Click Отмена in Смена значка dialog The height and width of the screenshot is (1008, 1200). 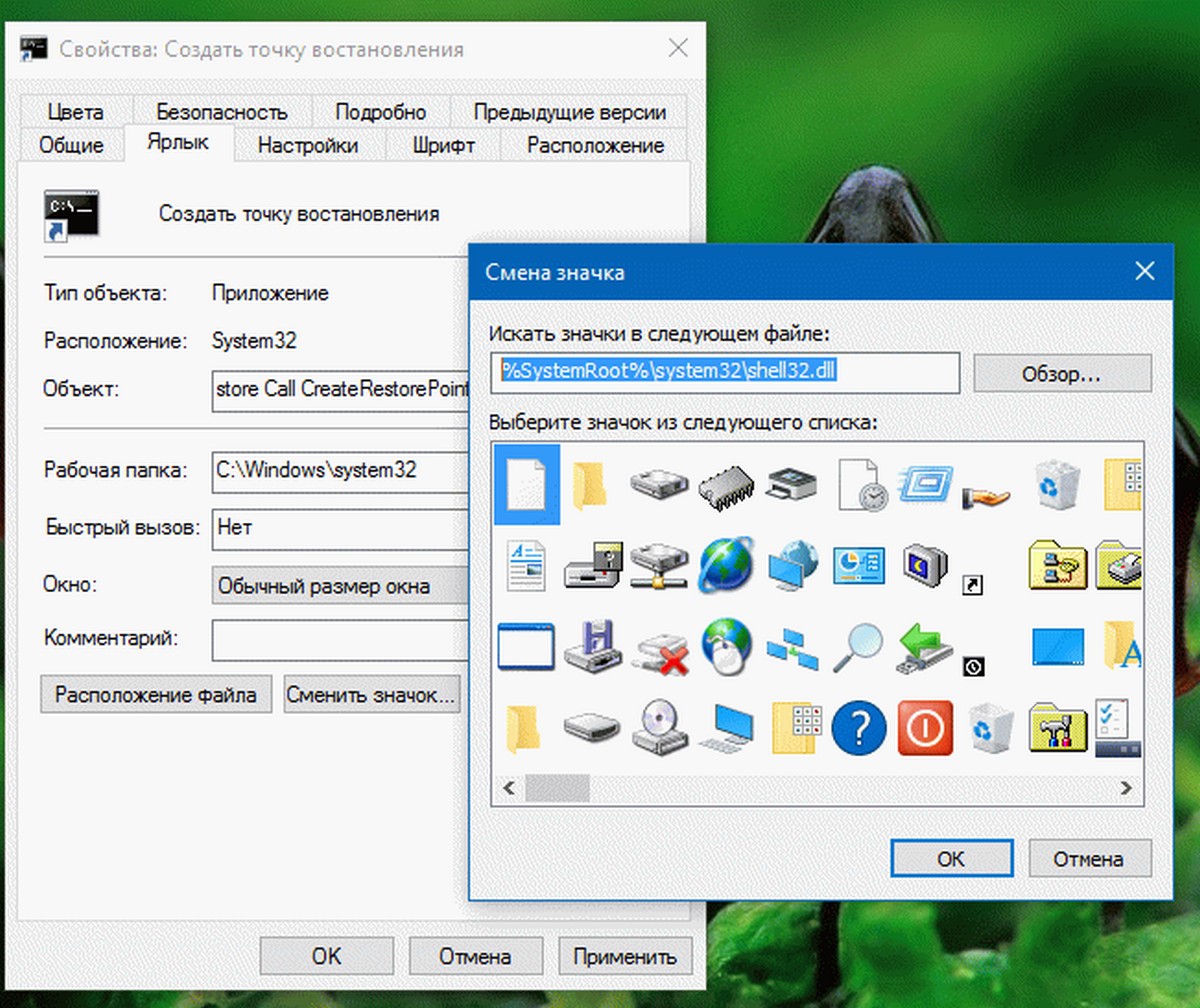click(1089, 858)
